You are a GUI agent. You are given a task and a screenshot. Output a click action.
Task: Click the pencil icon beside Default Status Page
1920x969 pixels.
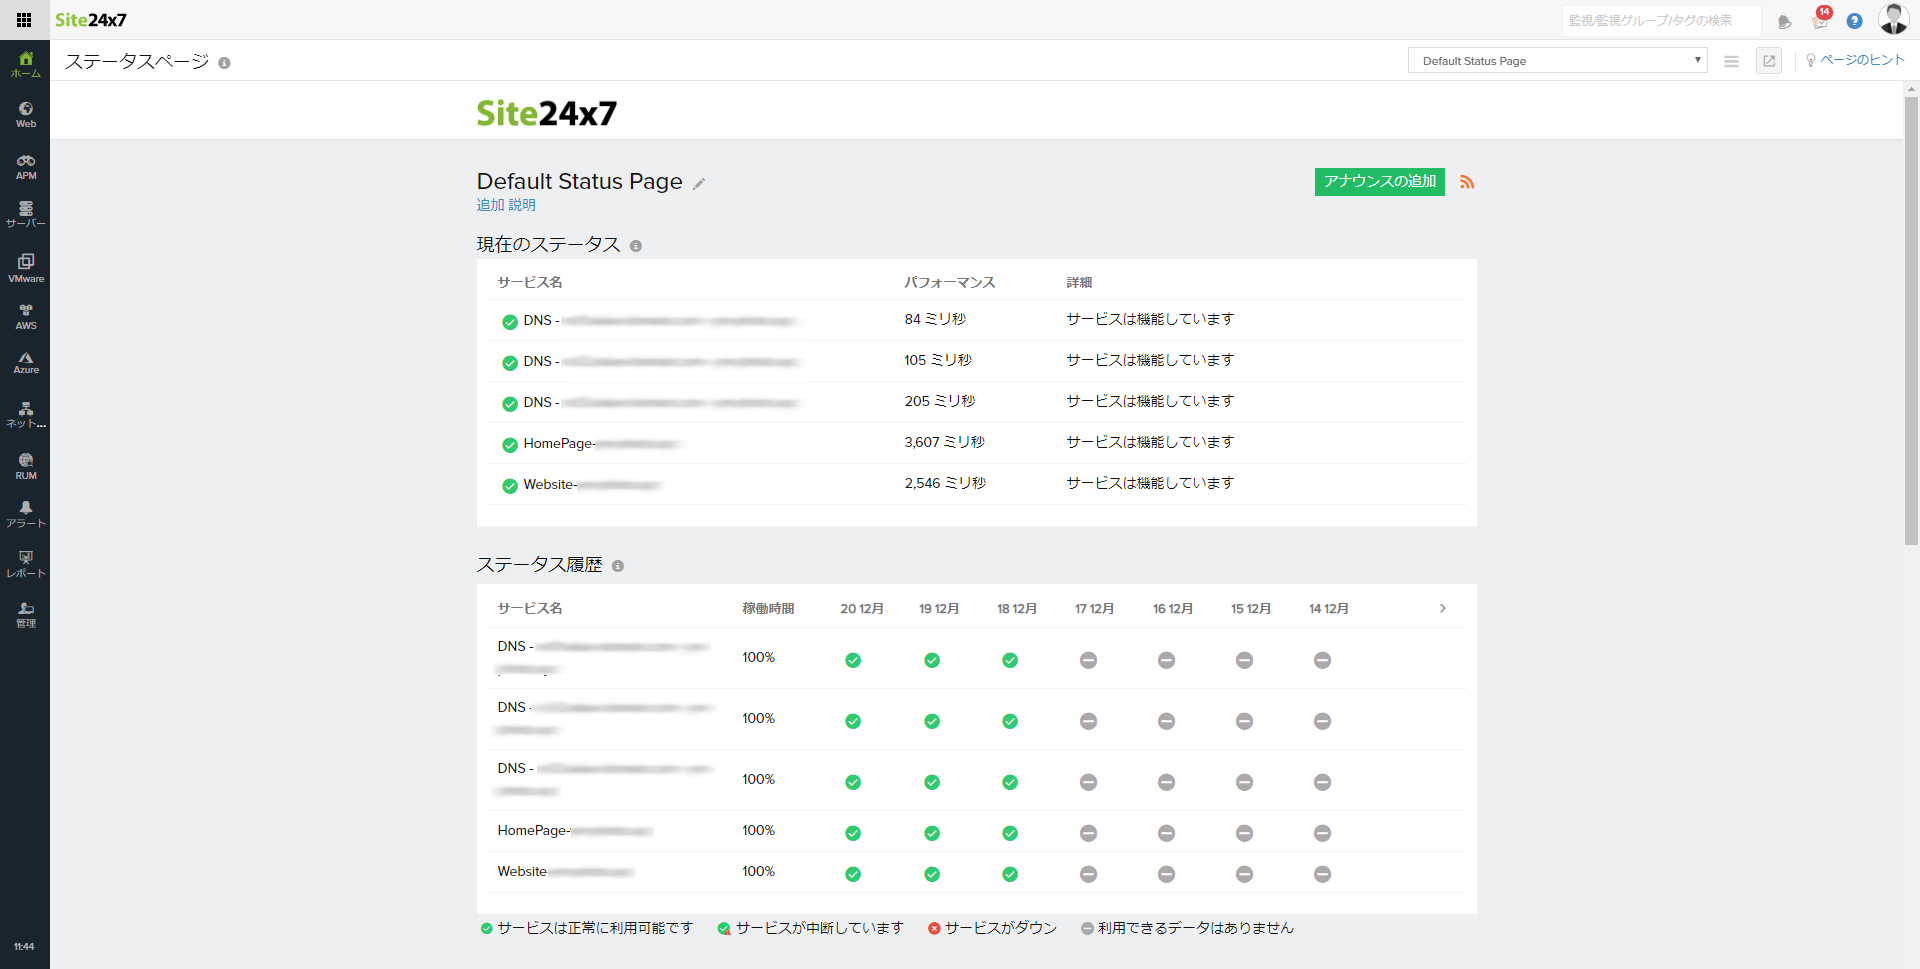tap(699, 183)
